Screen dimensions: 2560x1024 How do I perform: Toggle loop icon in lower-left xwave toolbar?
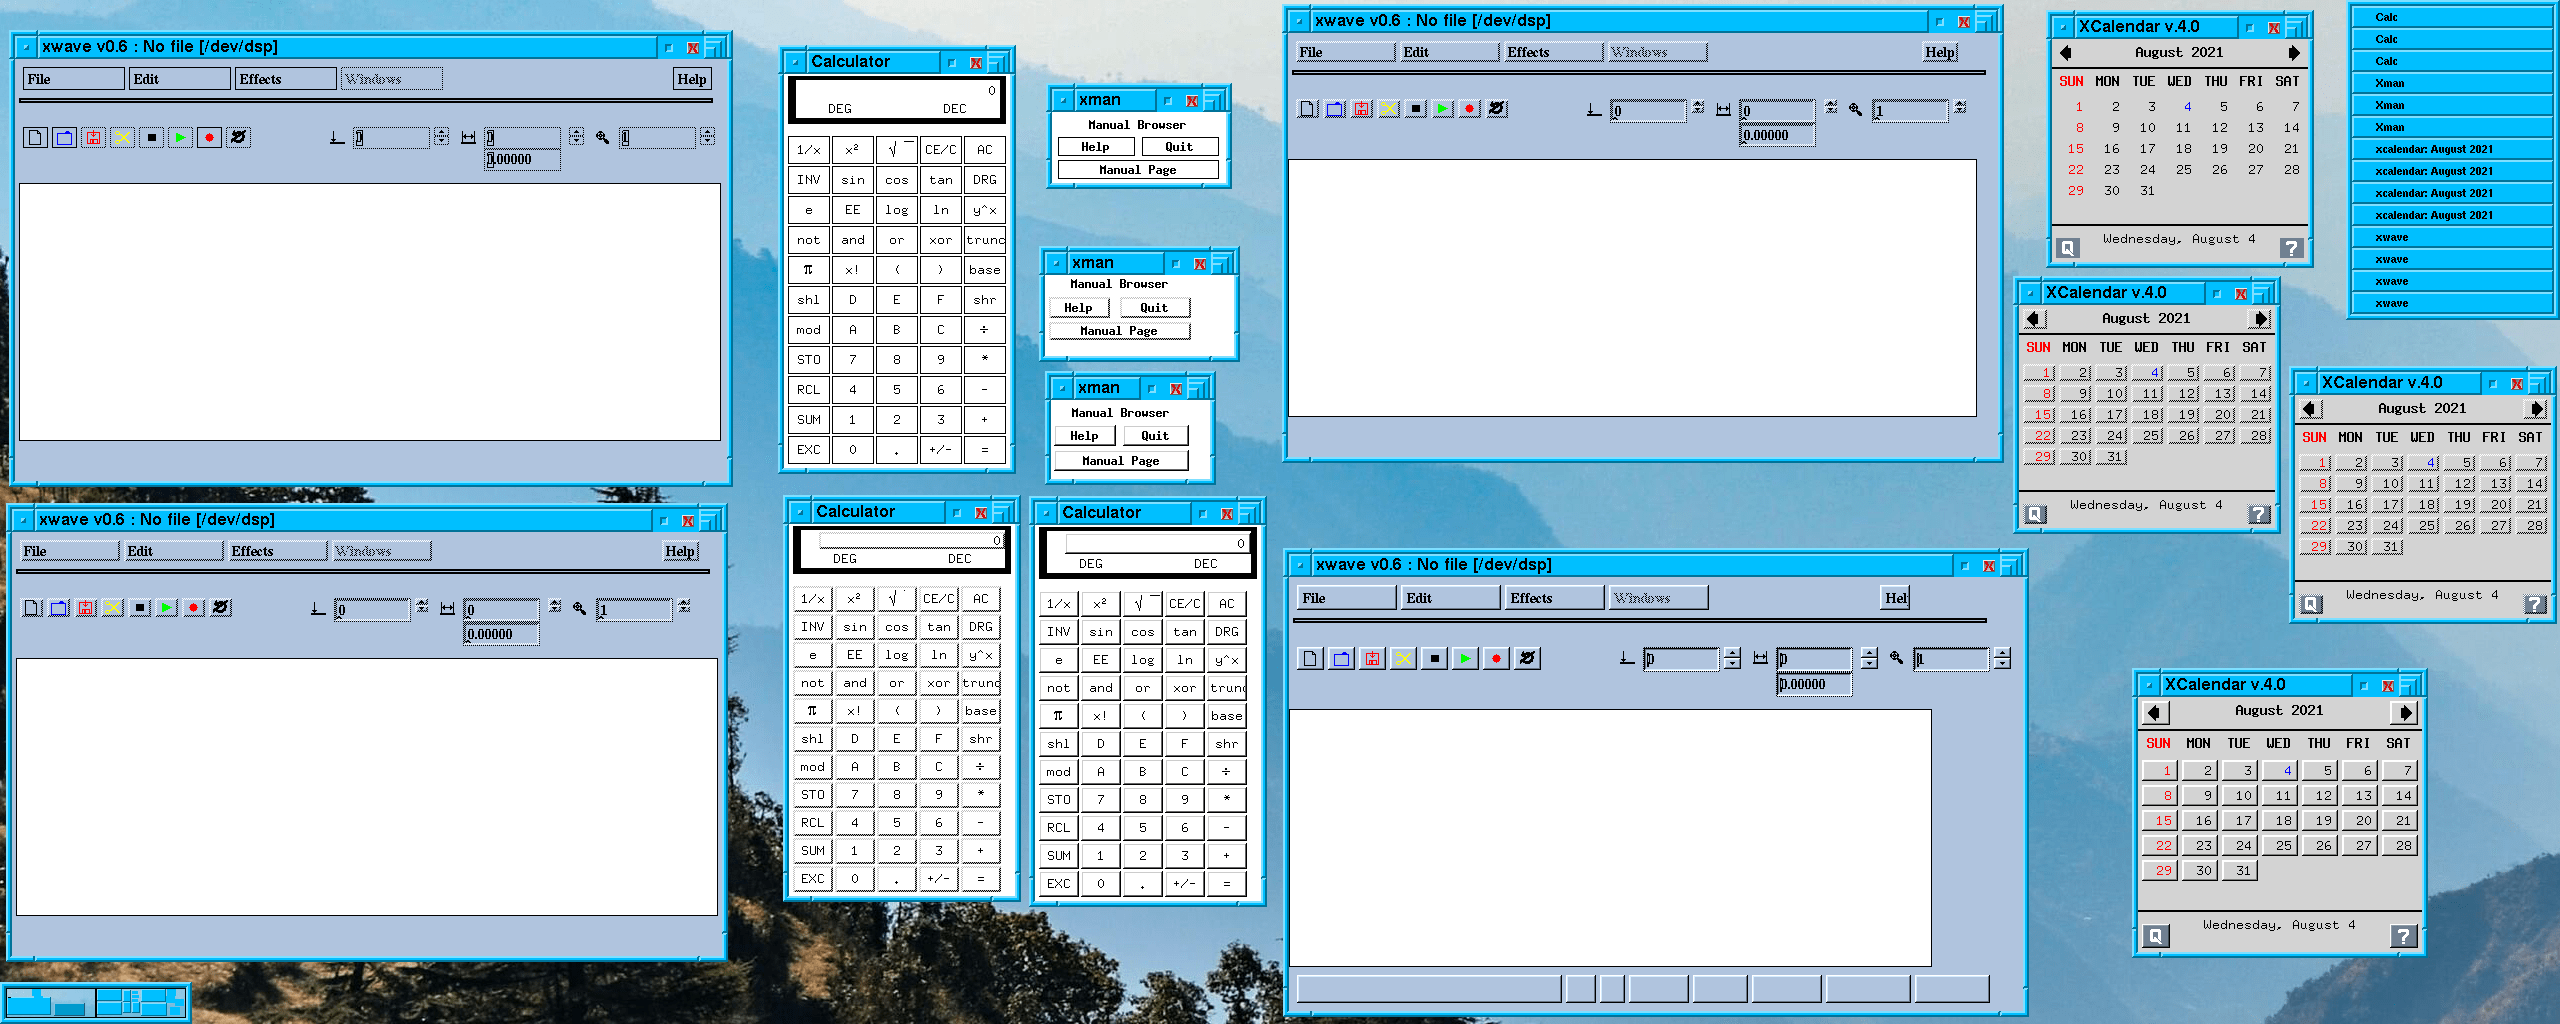click(x=221, y=608)
